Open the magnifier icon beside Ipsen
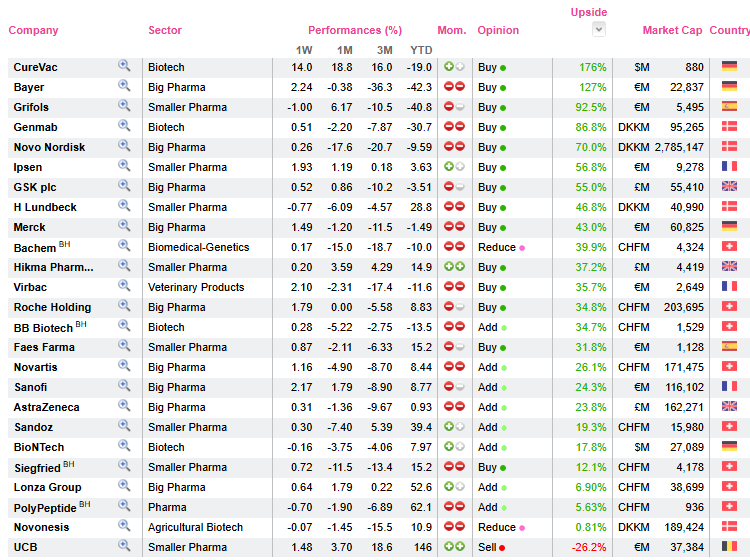 tap(124, 165)
